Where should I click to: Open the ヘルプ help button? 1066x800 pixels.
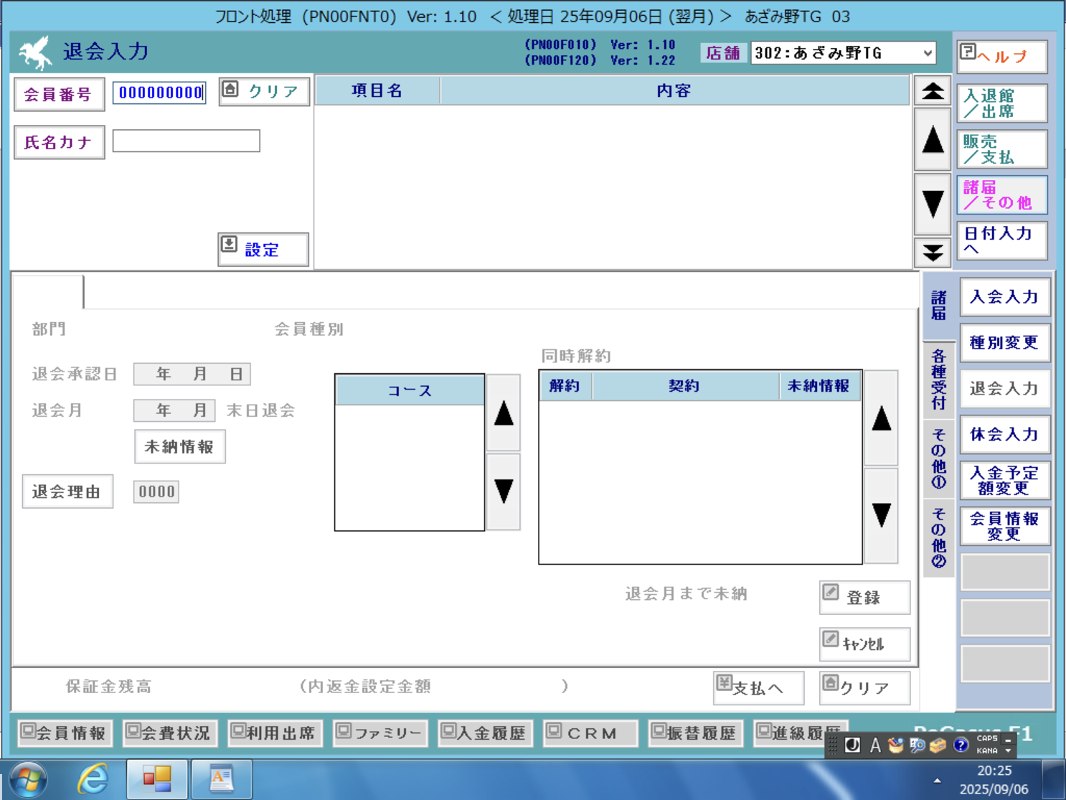tap(1002, 57)
